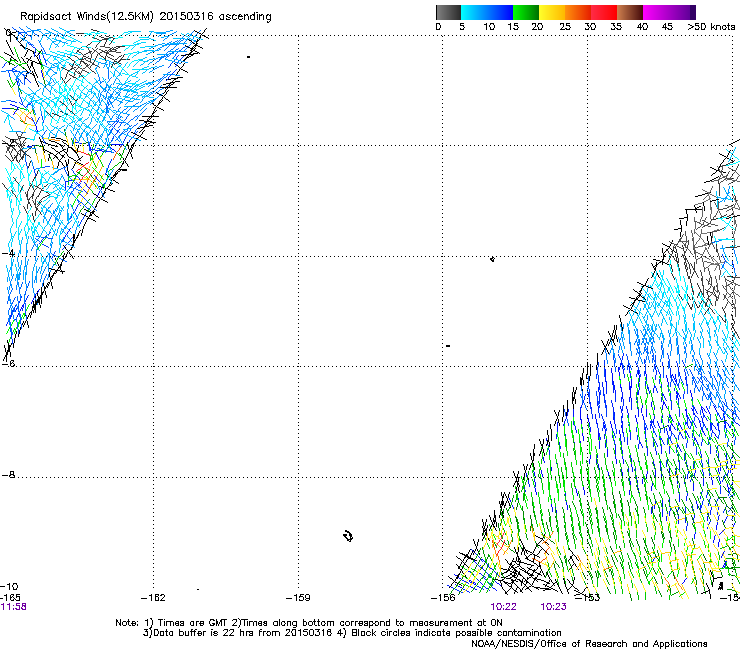The height and width of the screenshot is (650, 740).
Task: Click the purple time label '10:23'
Action: click(x=553, y=607)
